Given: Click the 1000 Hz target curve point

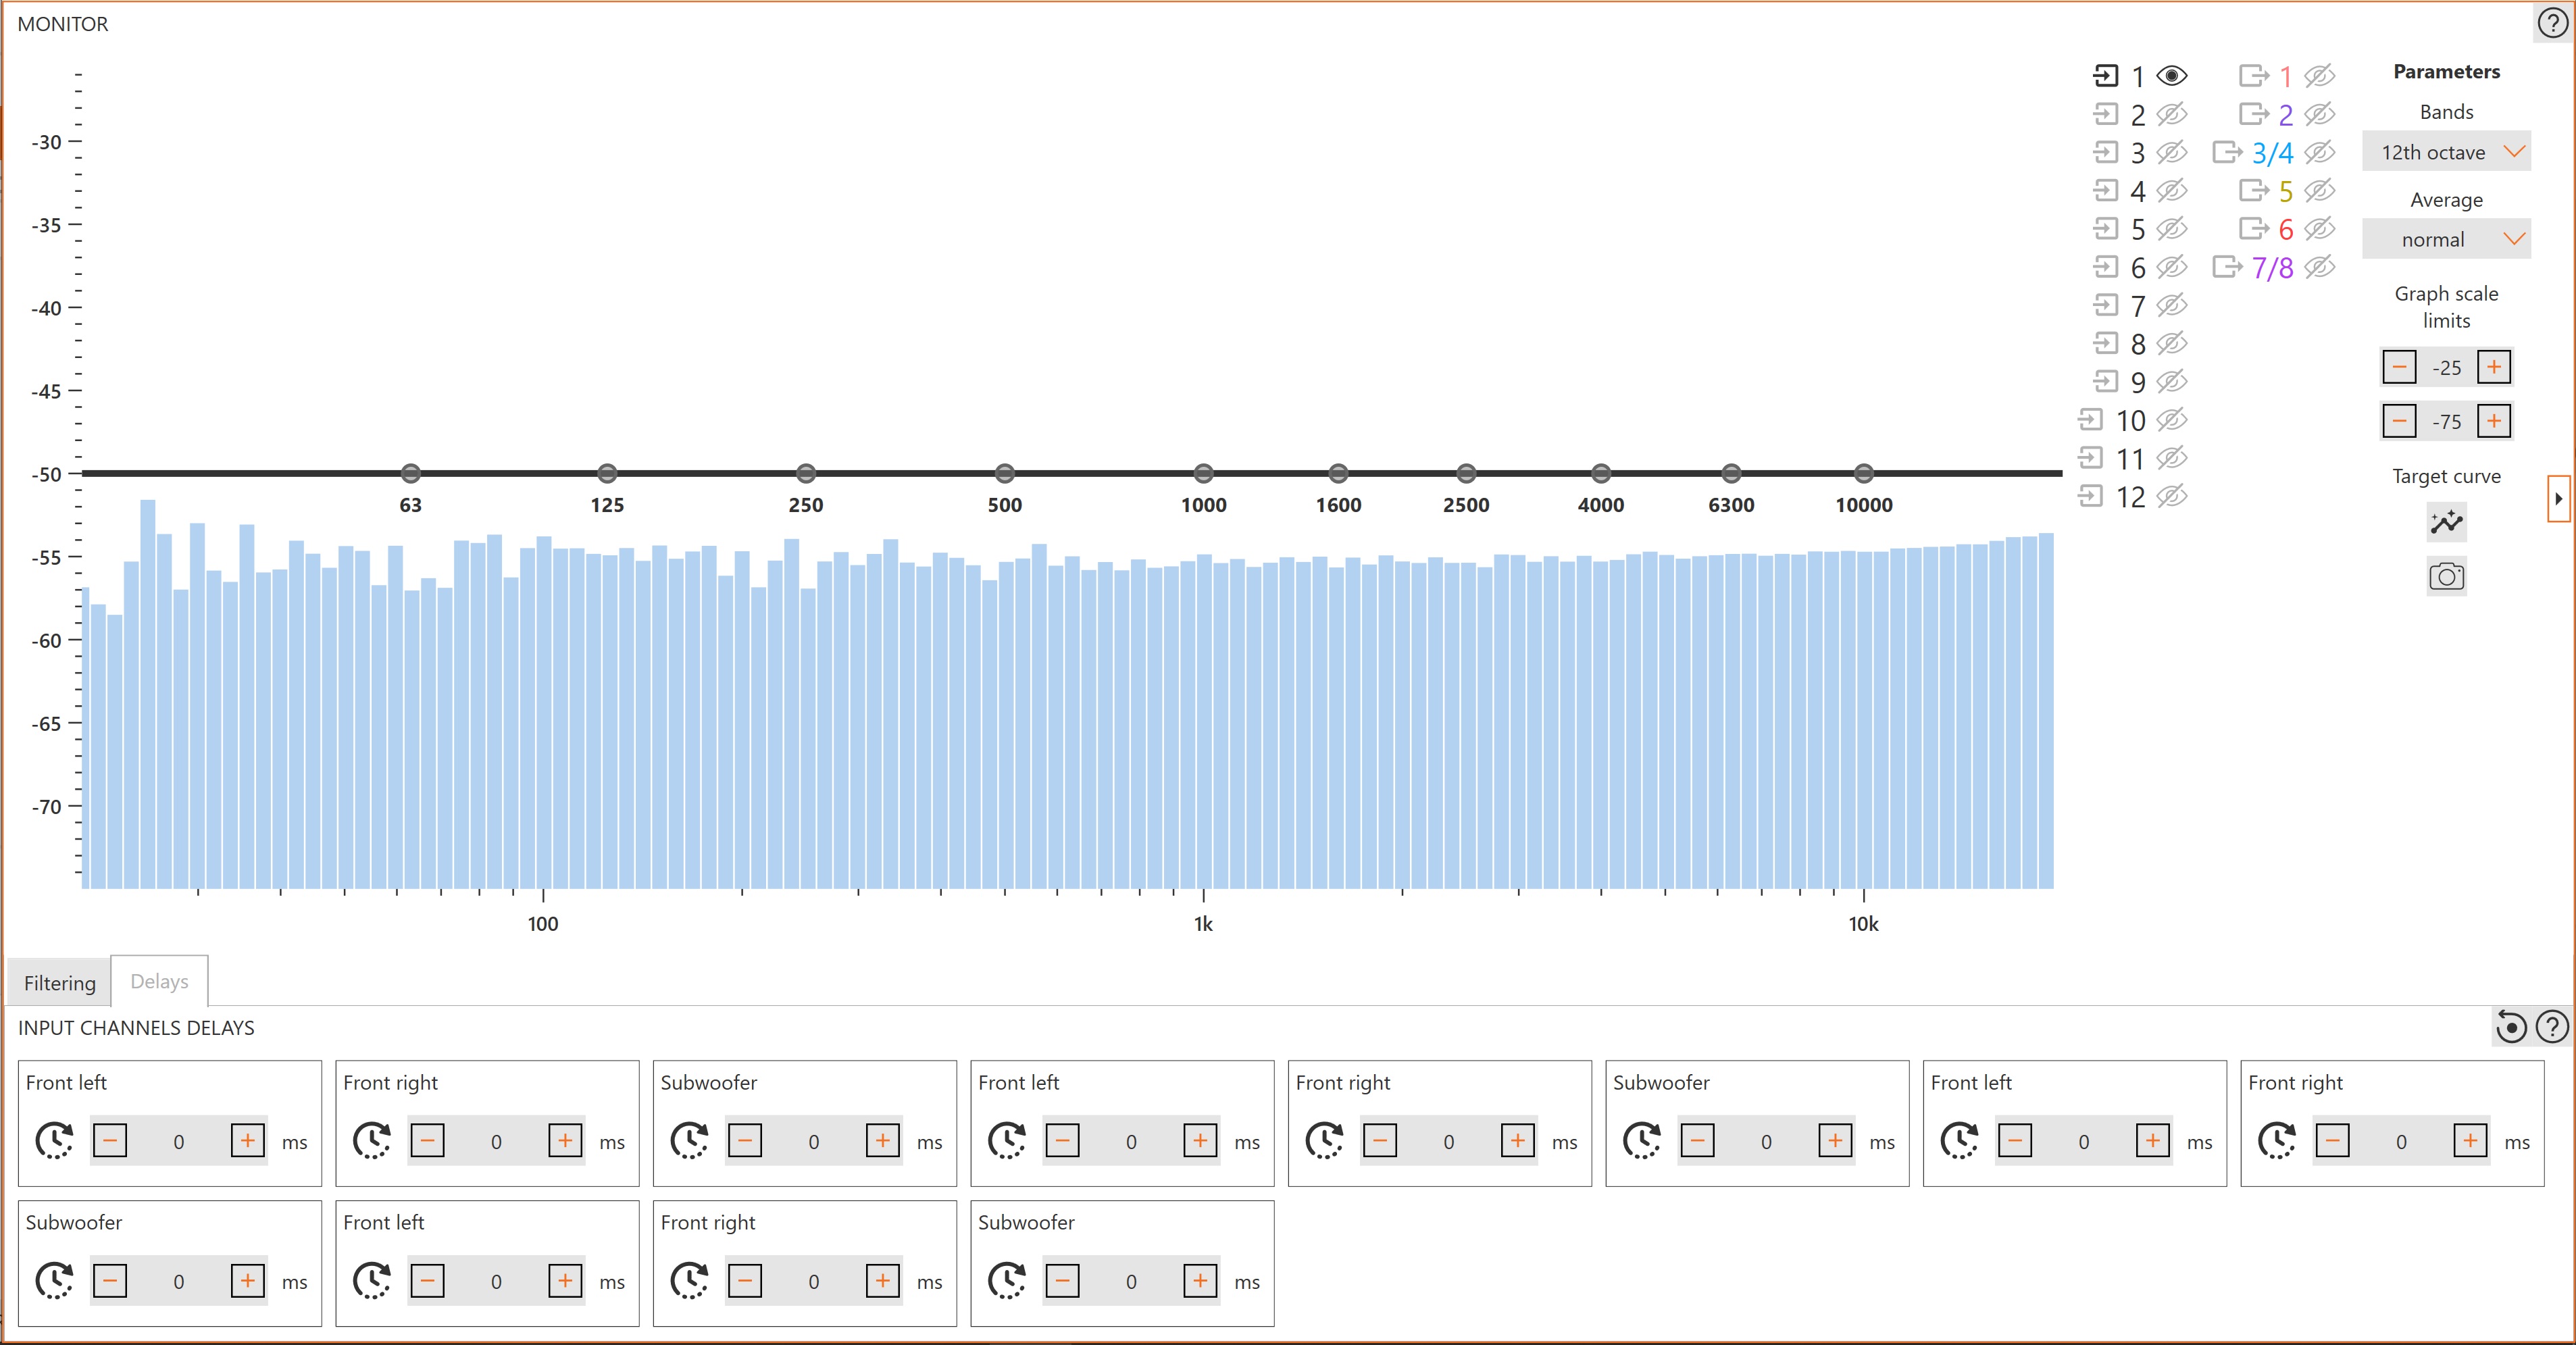Looking at the screenshot, I should click(x=1203, y=473).
